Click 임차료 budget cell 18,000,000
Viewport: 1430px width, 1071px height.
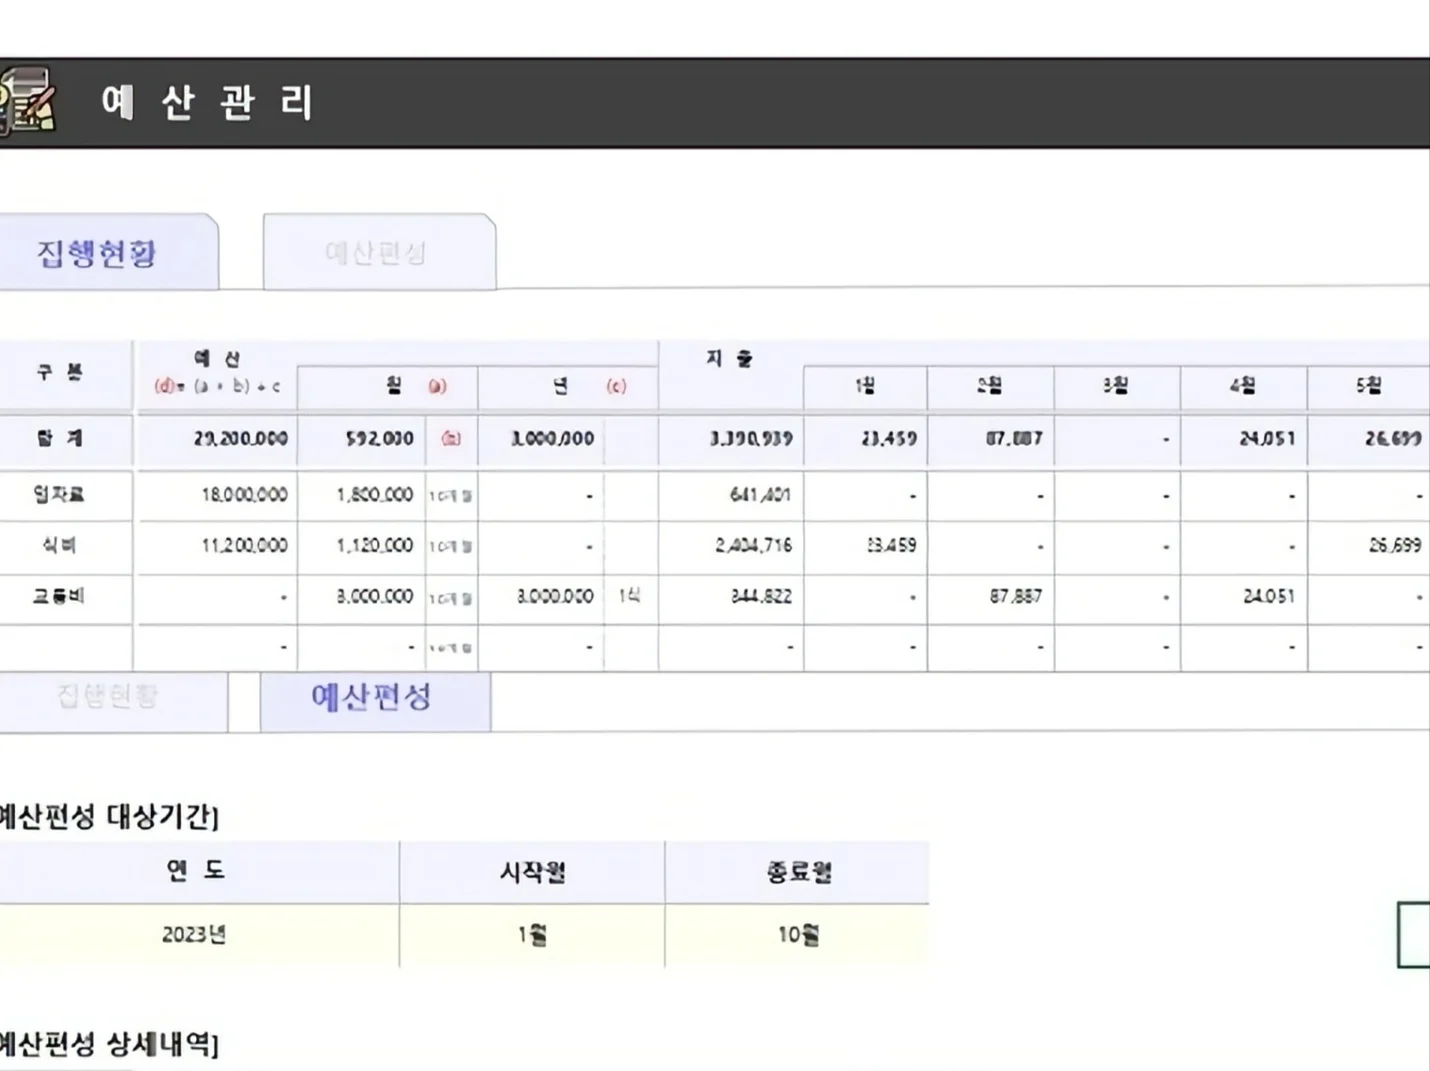tap(217, 495)
